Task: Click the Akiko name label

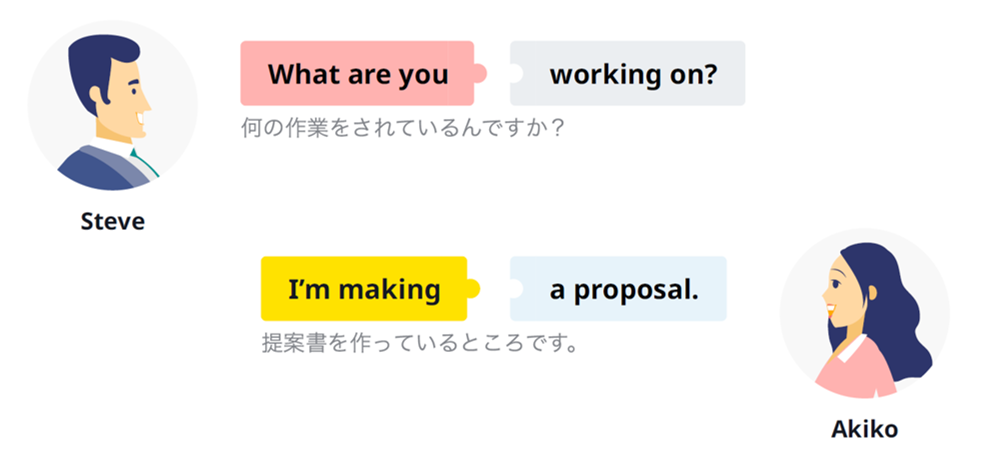Action: (x=864, y=430)
